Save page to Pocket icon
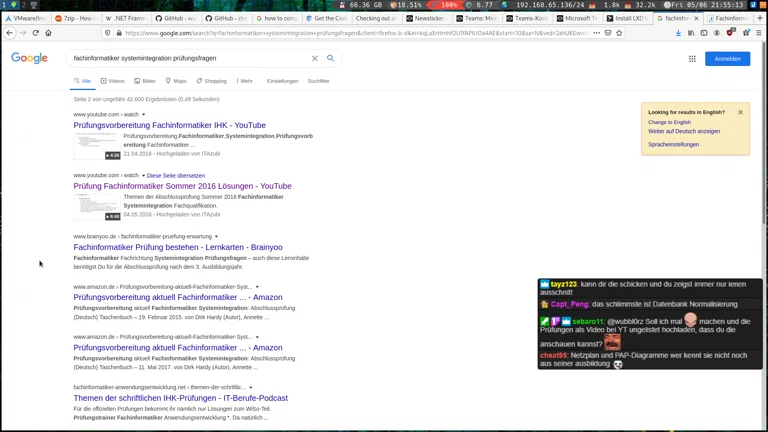 click(x=608, y=33)
